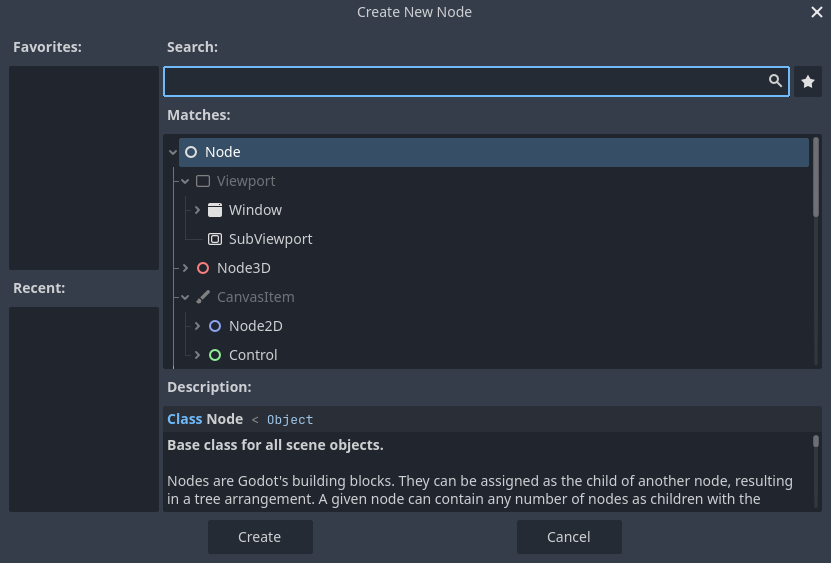
Task: Click the CanvasItem brush icon
Action: [x=203, y=297]
